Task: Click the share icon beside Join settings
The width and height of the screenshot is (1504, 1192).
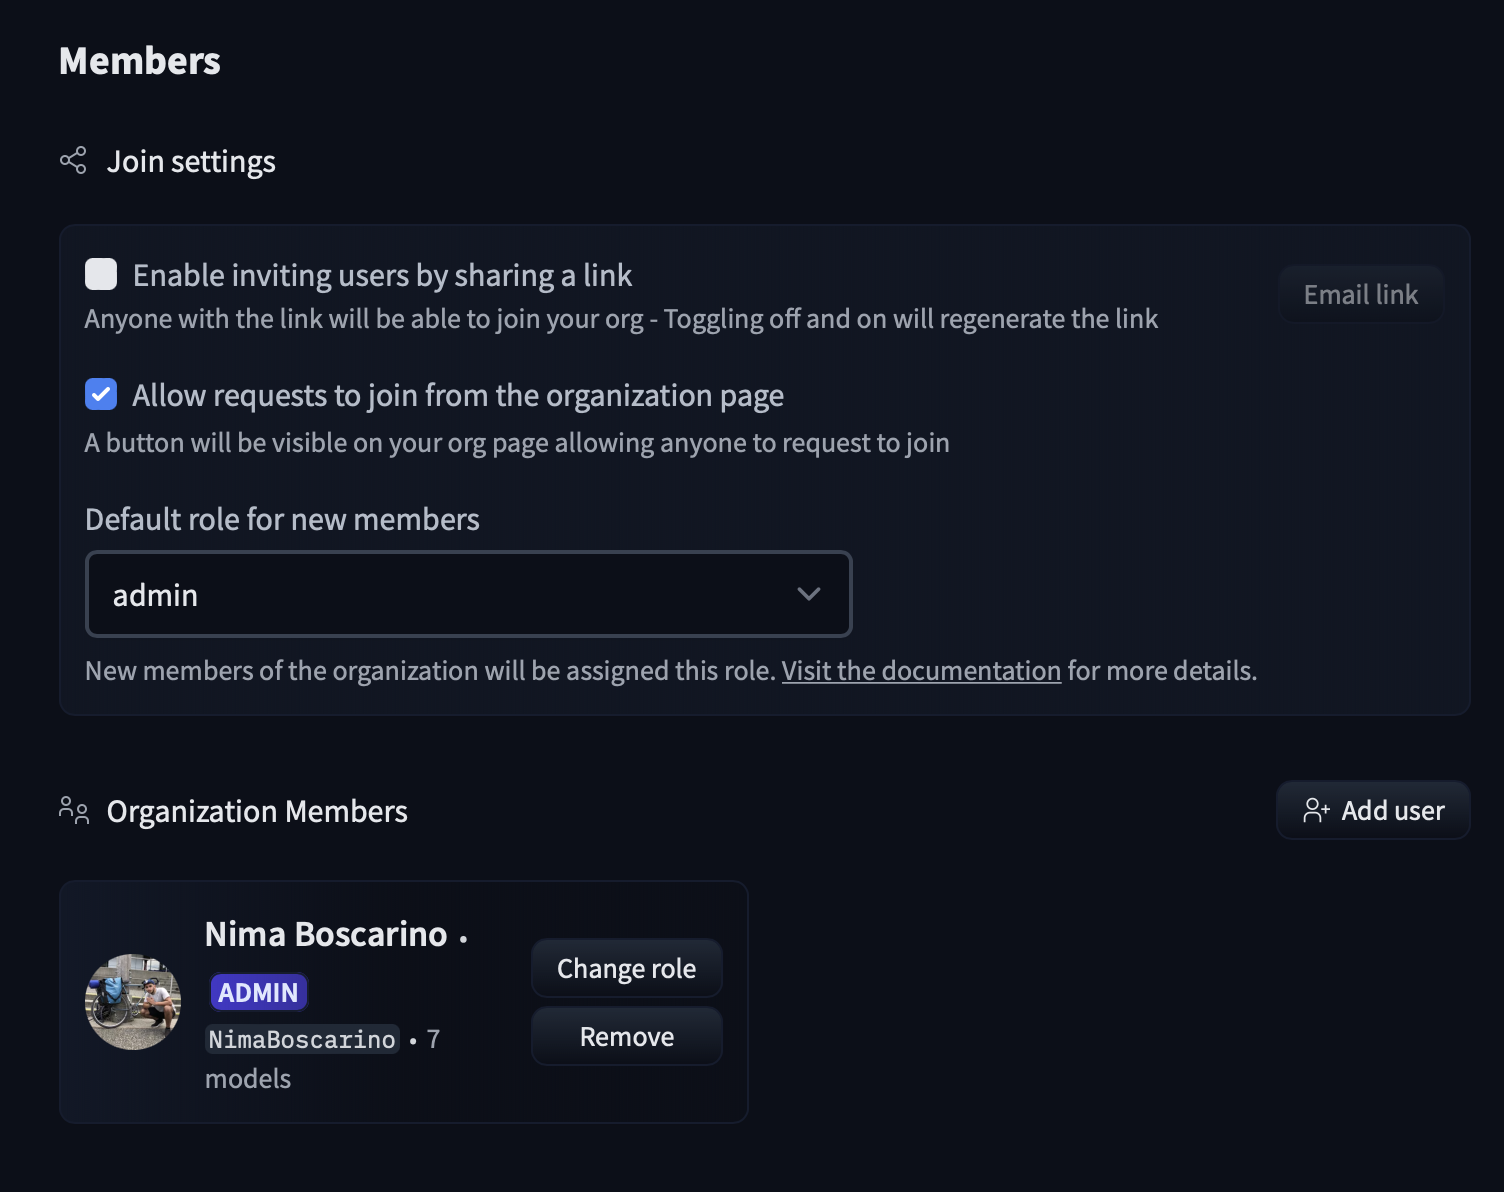Action: click(73, 161)
